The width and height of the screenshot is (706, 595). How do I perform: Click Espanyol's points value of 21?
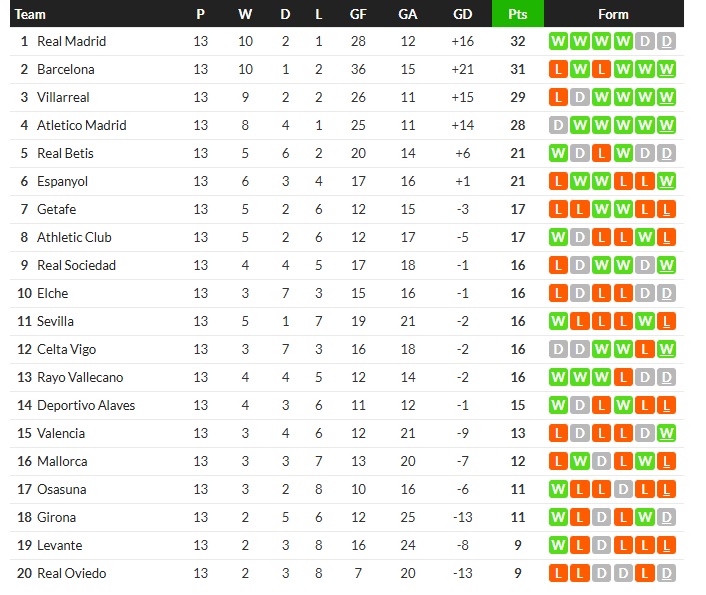[x=518, y=181]
